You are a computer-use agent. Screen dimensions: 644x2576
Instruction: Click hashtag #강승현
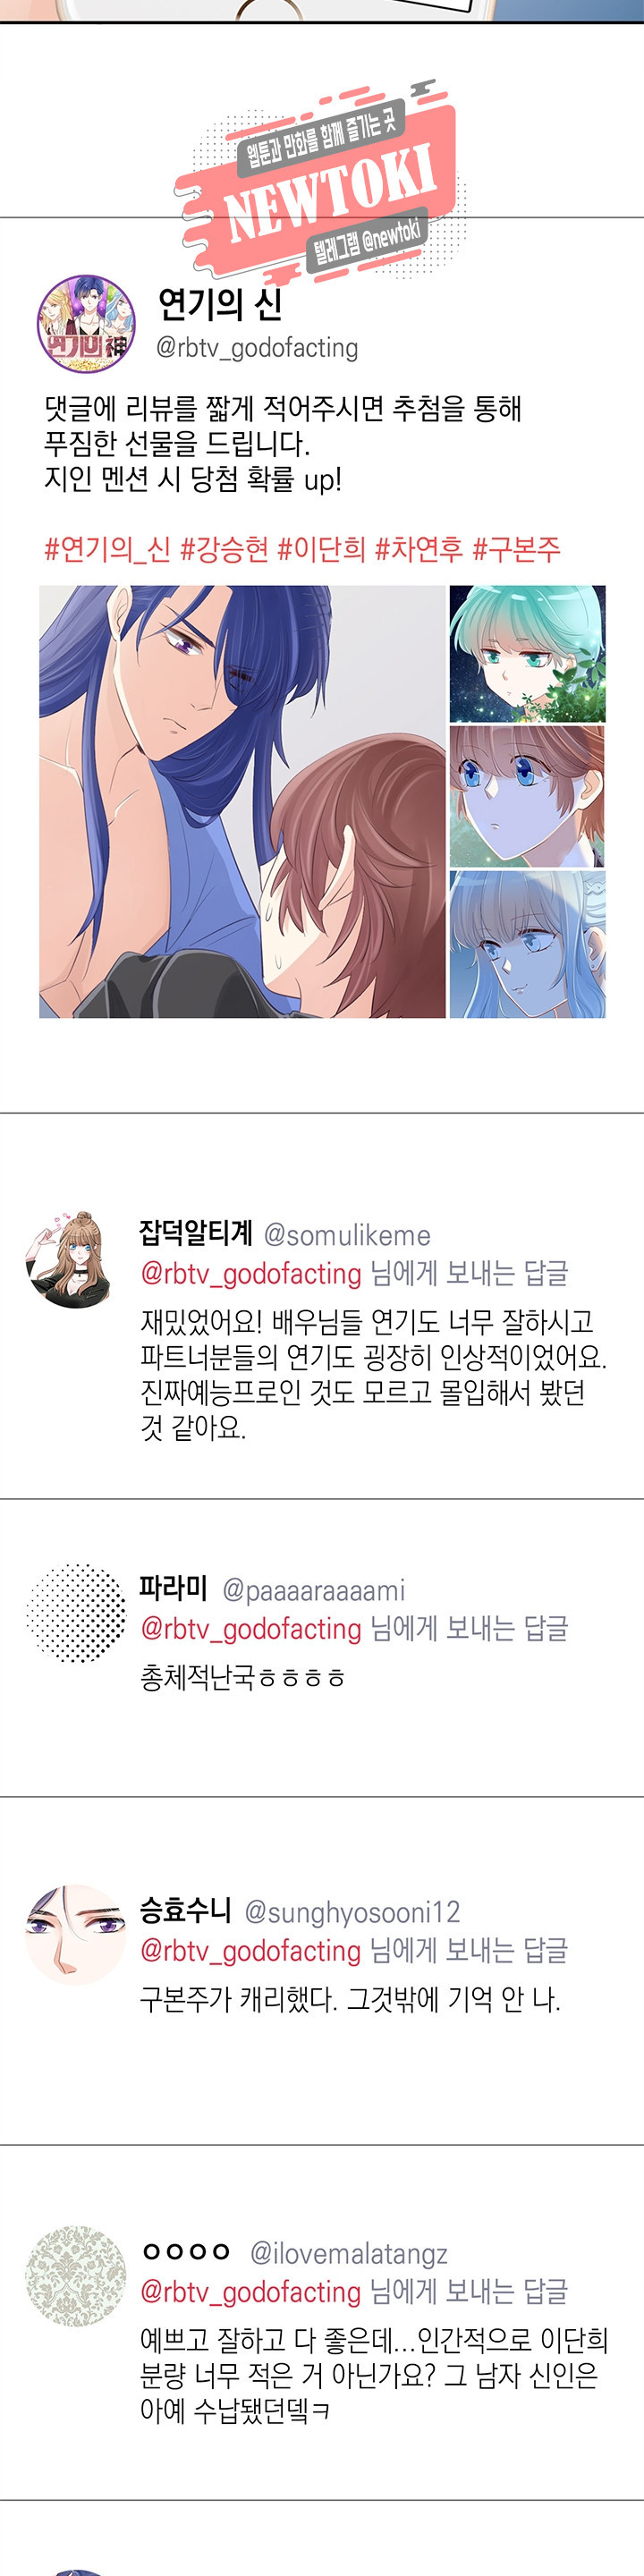[x=224, y=549]
